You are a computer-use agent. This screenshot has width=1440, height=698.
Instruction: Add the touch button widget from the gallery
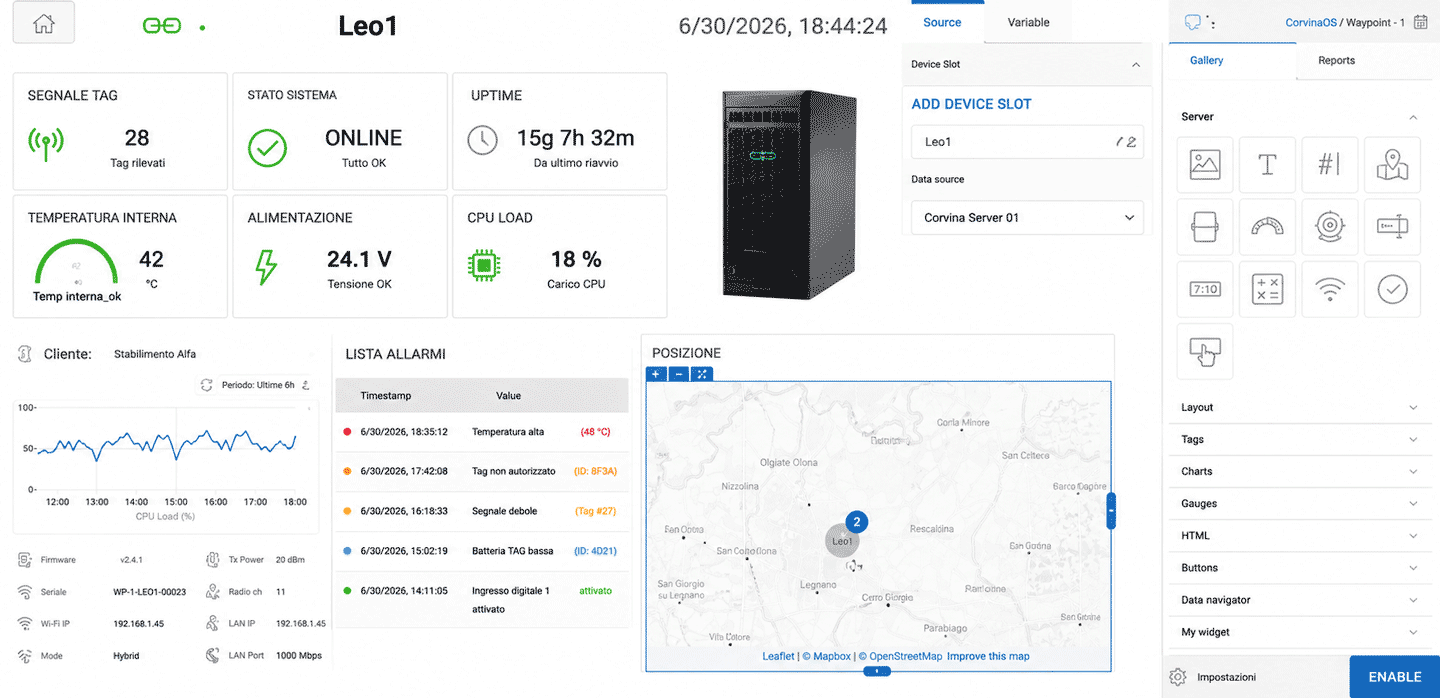[x=1204, y=351]
